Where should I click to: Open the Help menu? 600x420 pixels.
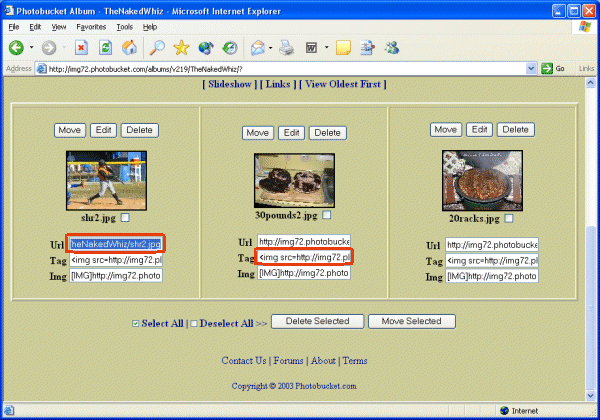150,27
